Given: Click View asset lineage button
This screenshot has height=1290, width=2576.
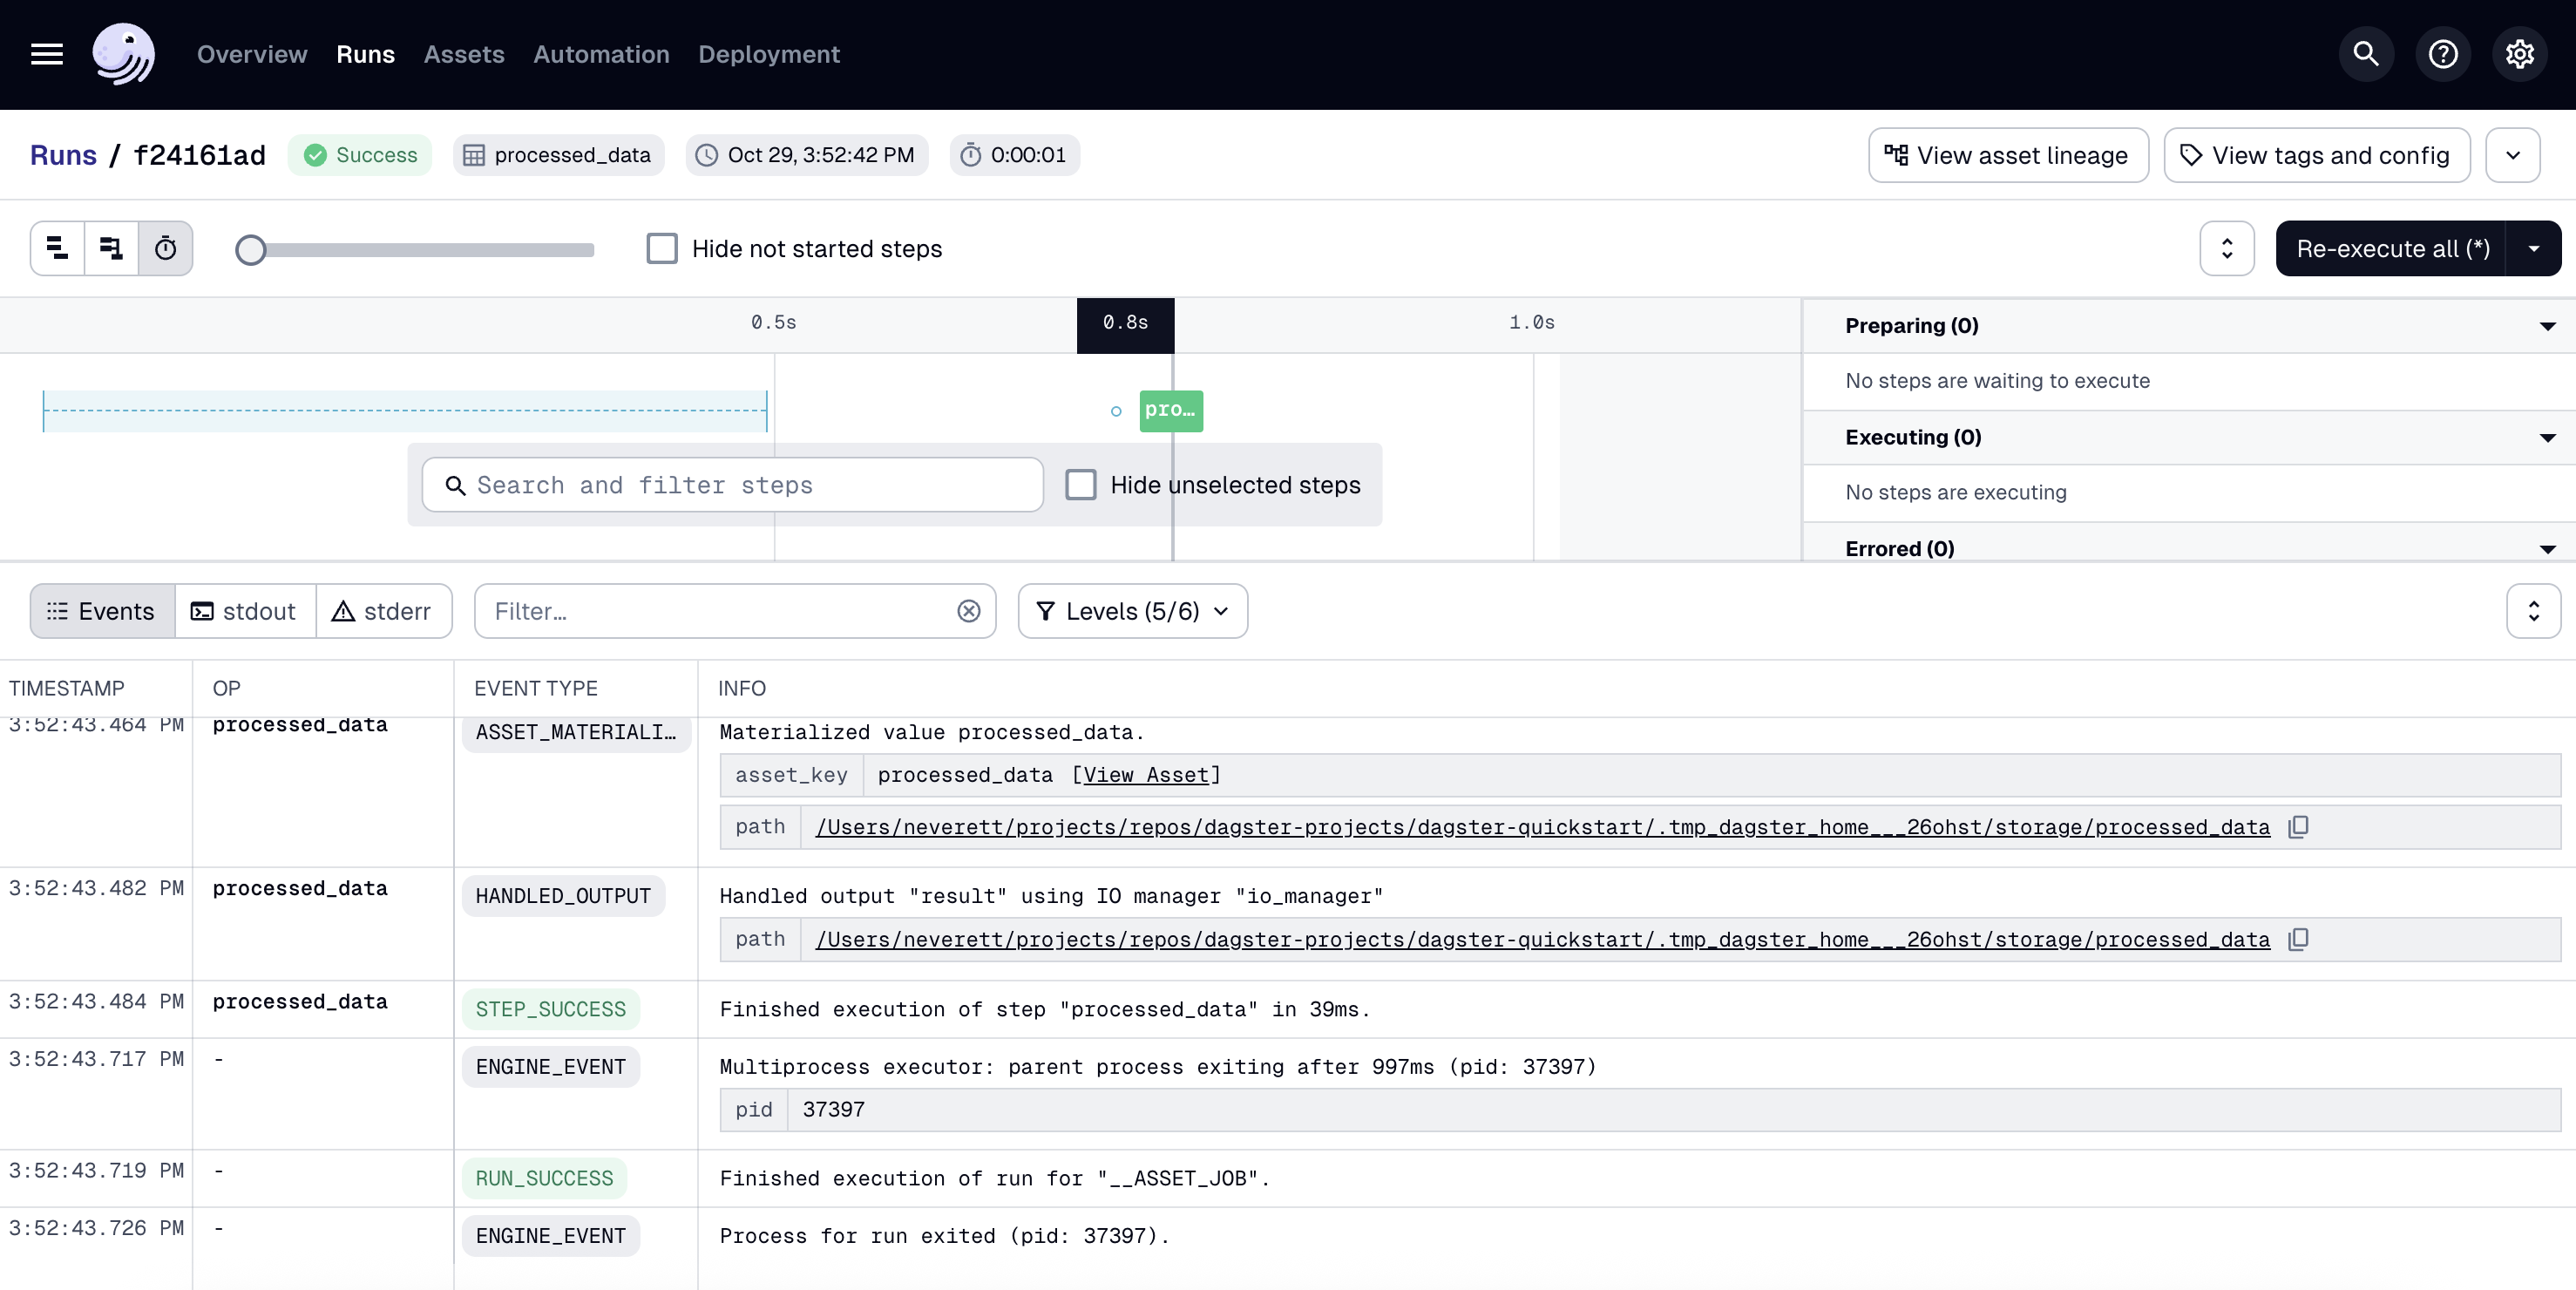Looking at the screenshot, I should pos(2007,155).
